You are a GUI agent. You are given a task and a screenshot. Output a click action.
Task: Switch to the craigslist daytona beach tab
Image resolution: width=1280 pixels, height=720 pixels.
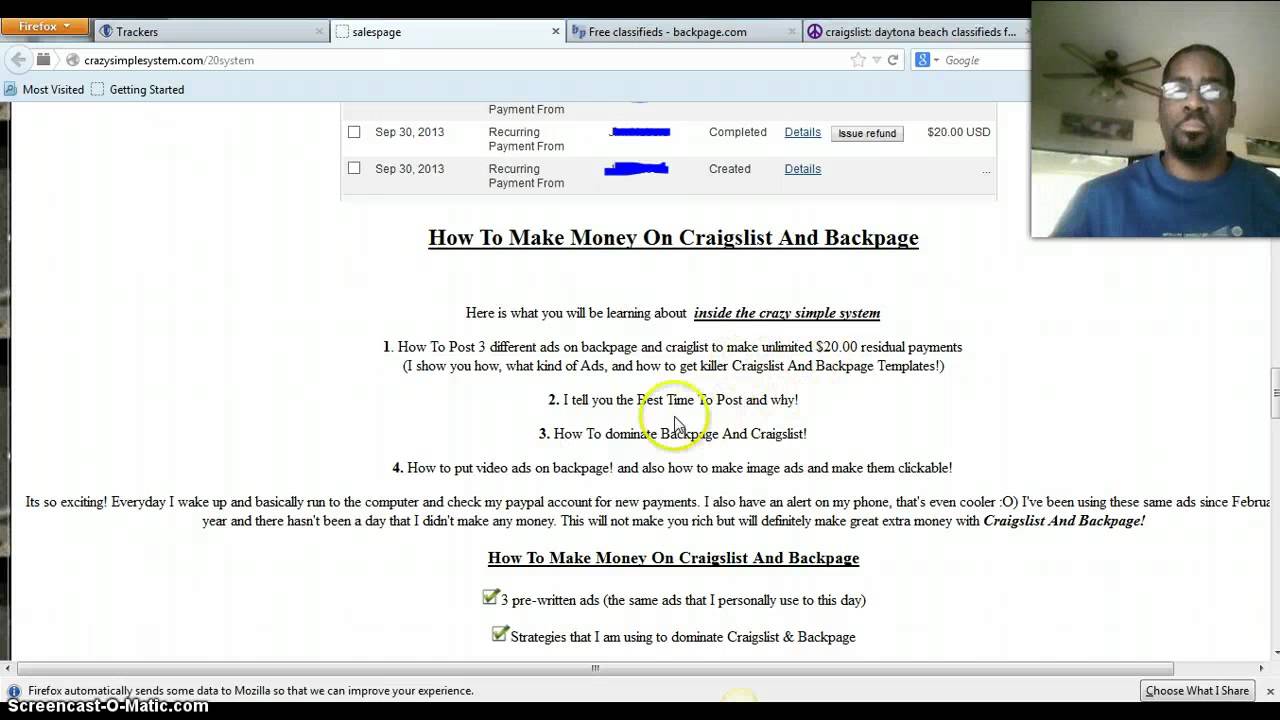click(916, 32)
